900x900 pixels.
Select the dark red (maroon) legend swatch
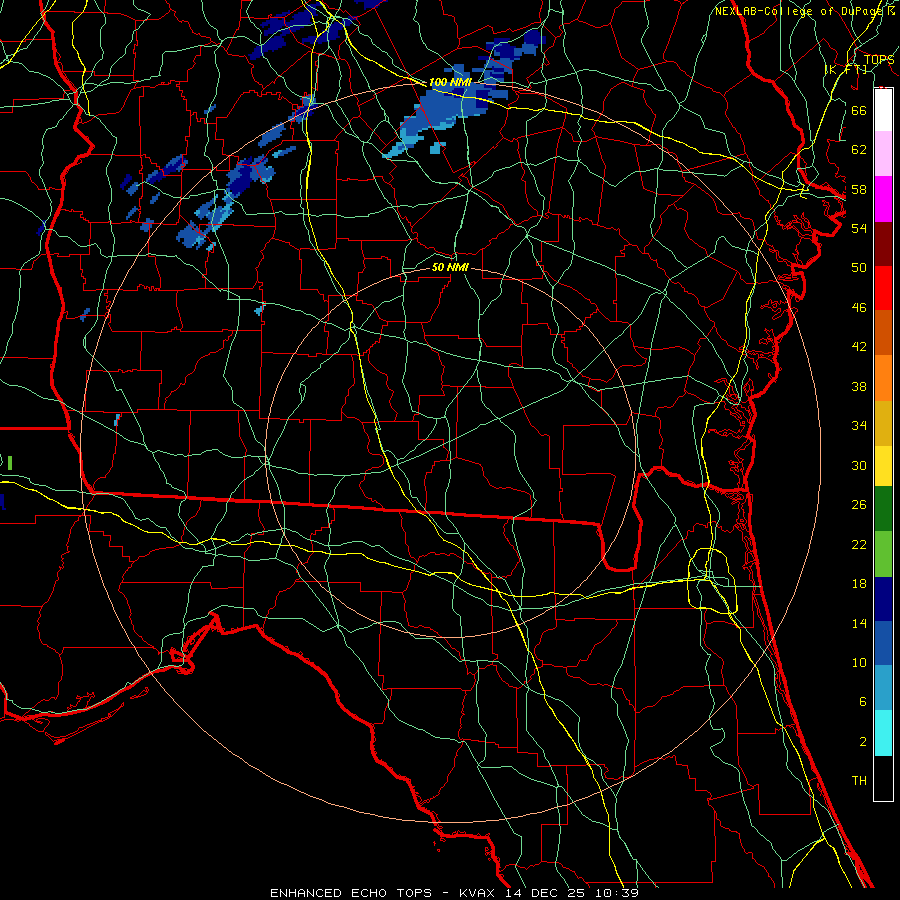tap(883, 243)
